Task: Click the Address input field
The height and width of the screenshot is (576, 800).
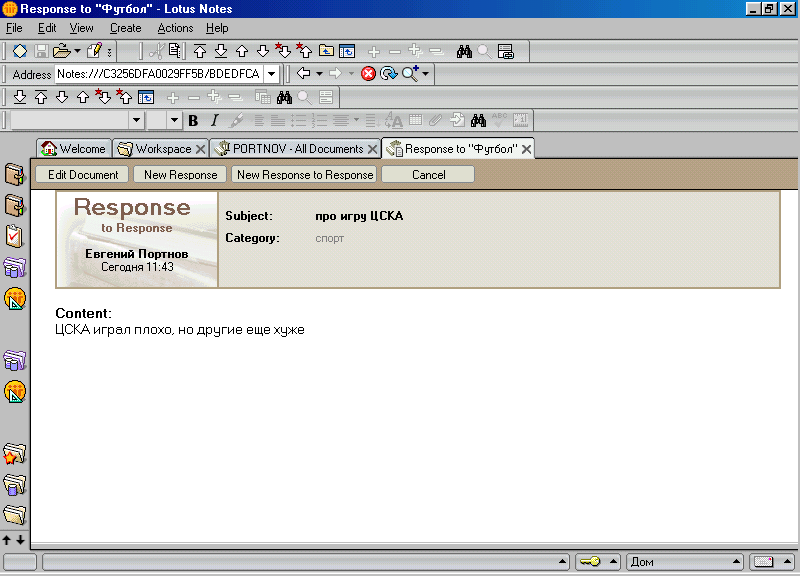Action: pyautogui.click(x=160, y=74)
